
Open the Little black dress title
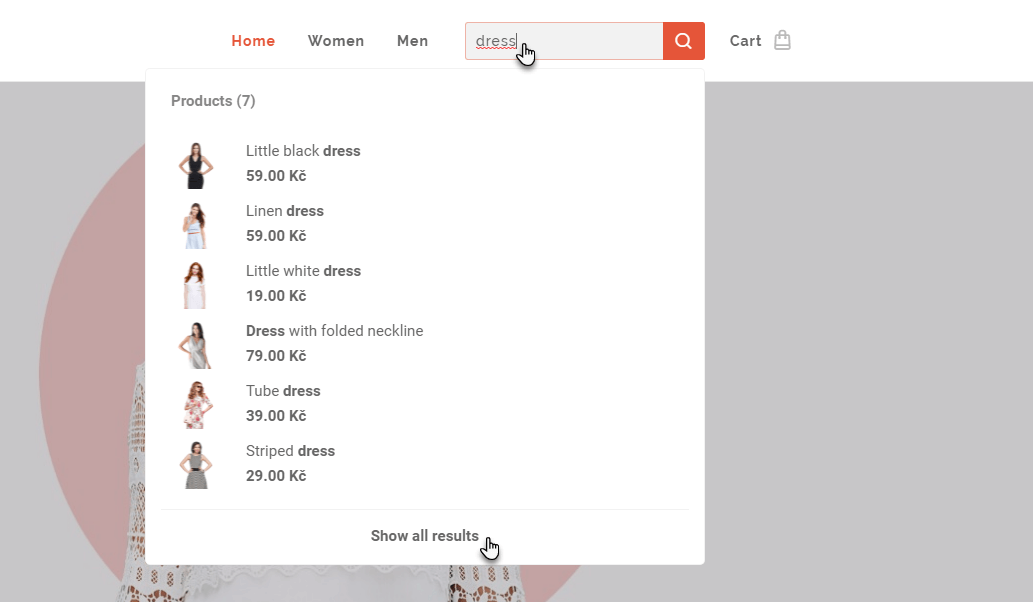pos(303,151)
